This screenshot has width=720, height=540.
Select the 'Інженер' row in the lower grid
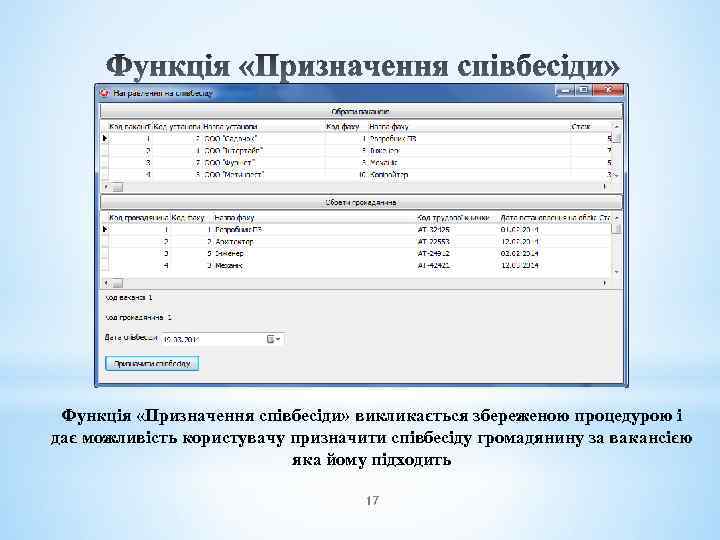pyautogui.click(x=358, y=253)
